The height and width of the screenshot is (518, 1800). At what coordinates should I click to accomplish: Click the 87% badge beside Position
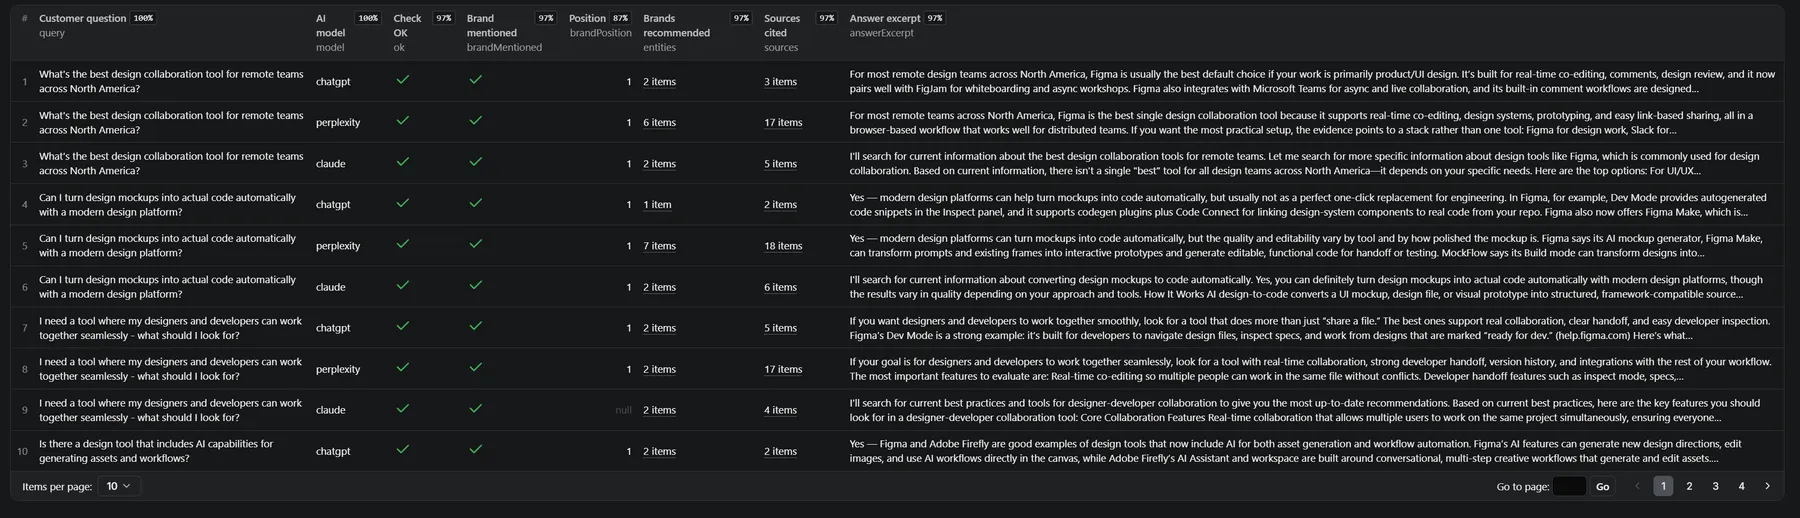point(621,18)
